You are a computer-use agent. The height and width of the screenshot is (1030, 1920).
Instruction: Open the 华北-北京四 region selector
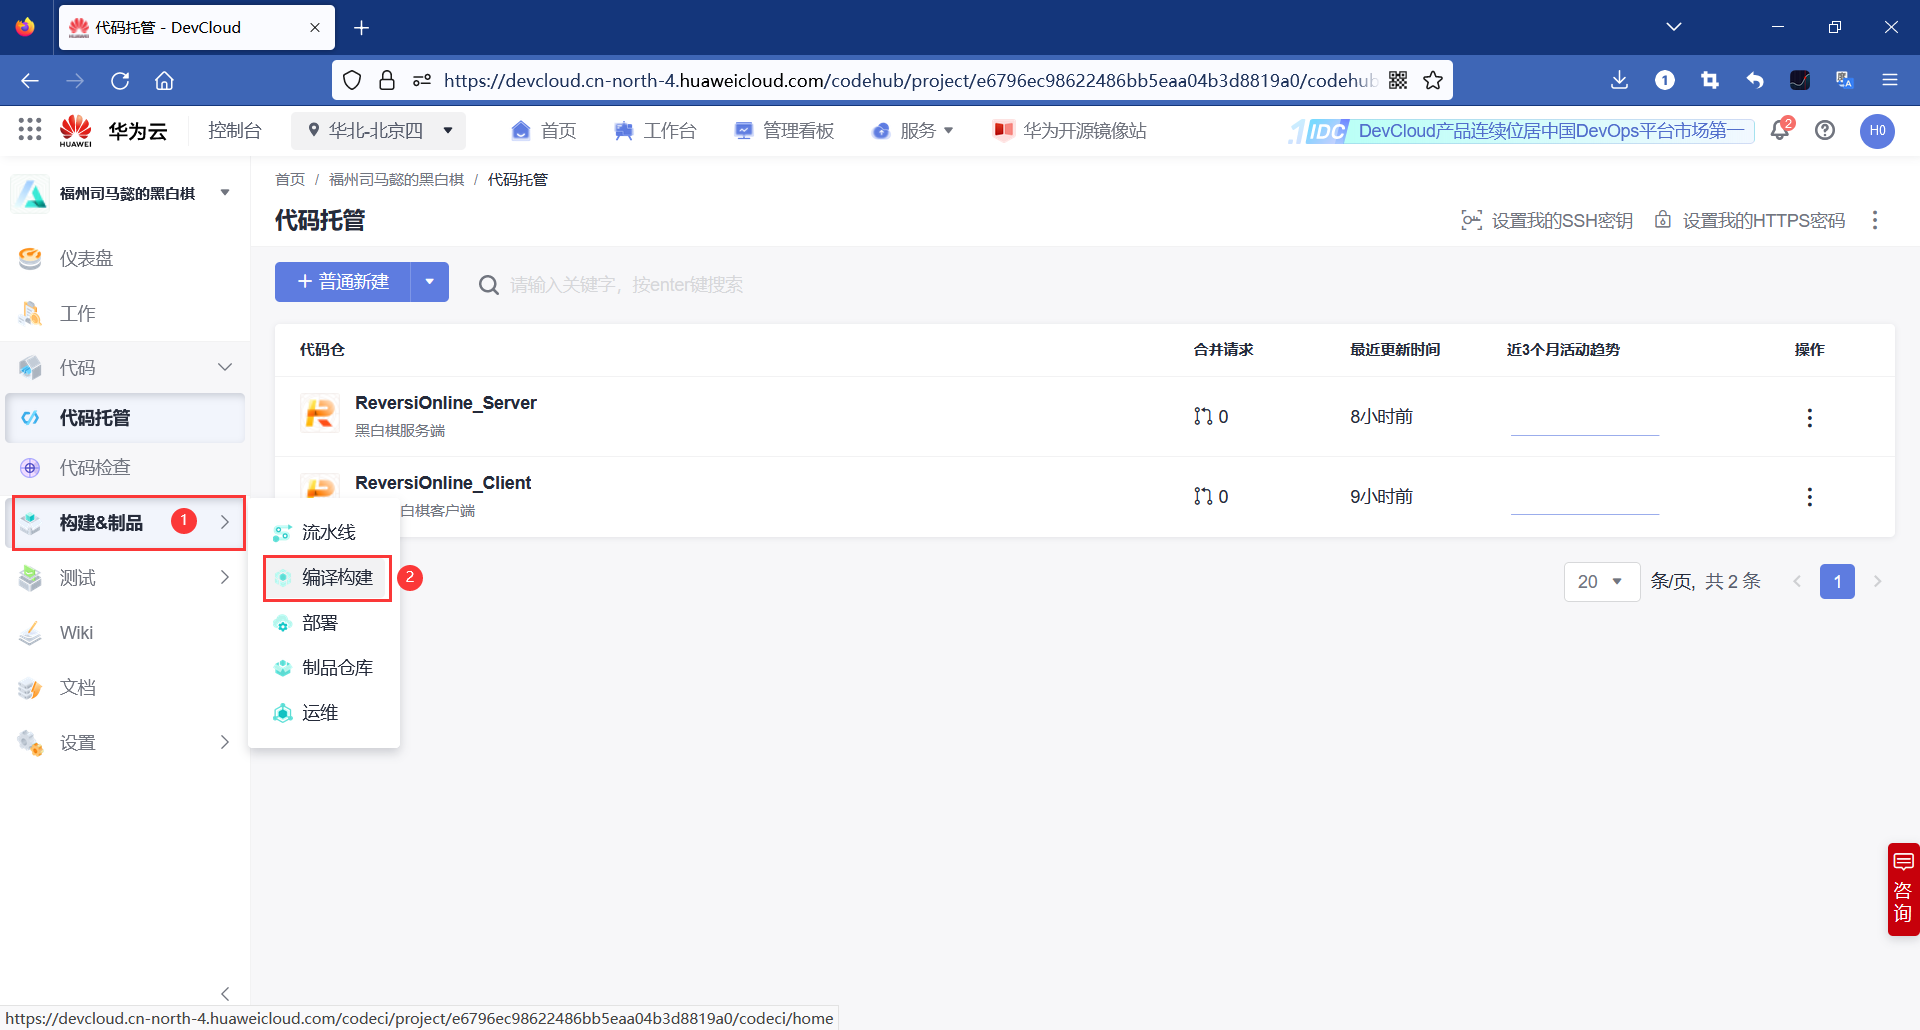[x=379, y=131]
